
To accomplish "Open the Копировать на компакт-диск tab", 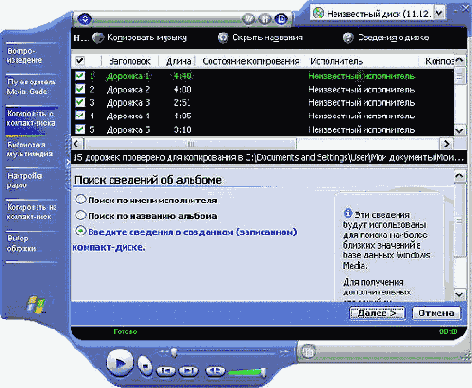I will [x=32, y=212].
